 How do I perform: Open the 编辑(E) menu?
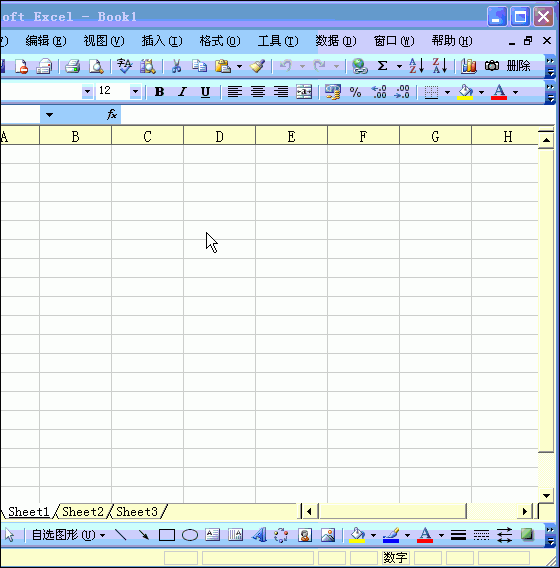click(x=46, y=41)
